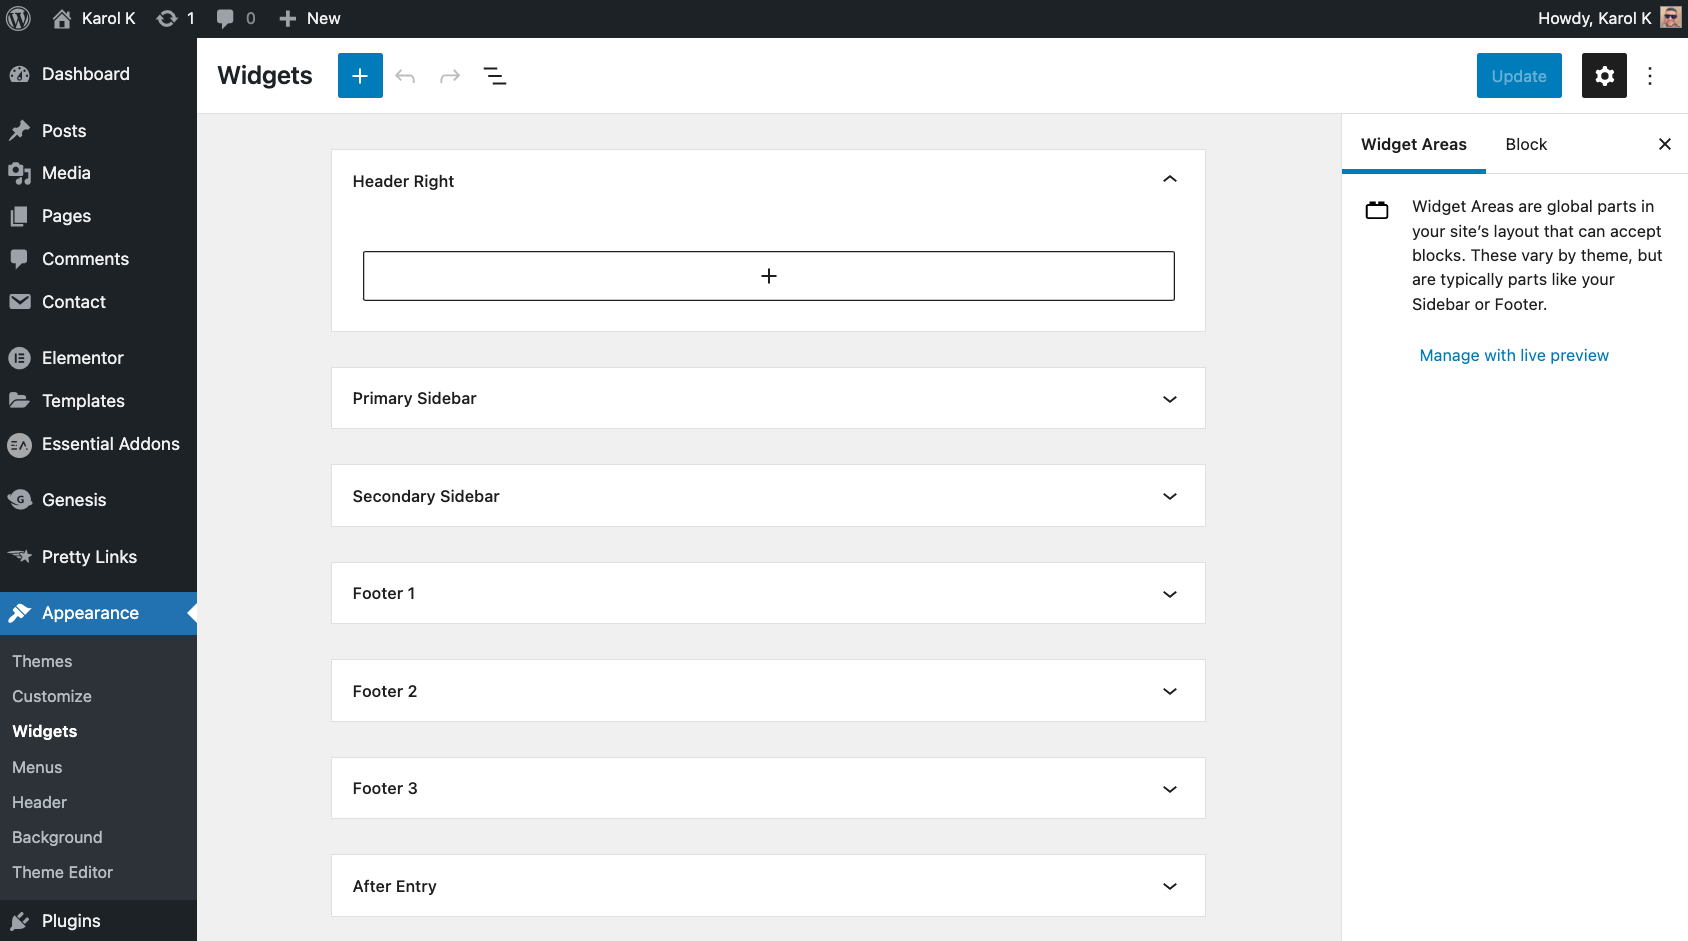The width and height of the screenshot is (1688, 941).
Task: Click the Undo arrow icon
Action: click(405, 76)
